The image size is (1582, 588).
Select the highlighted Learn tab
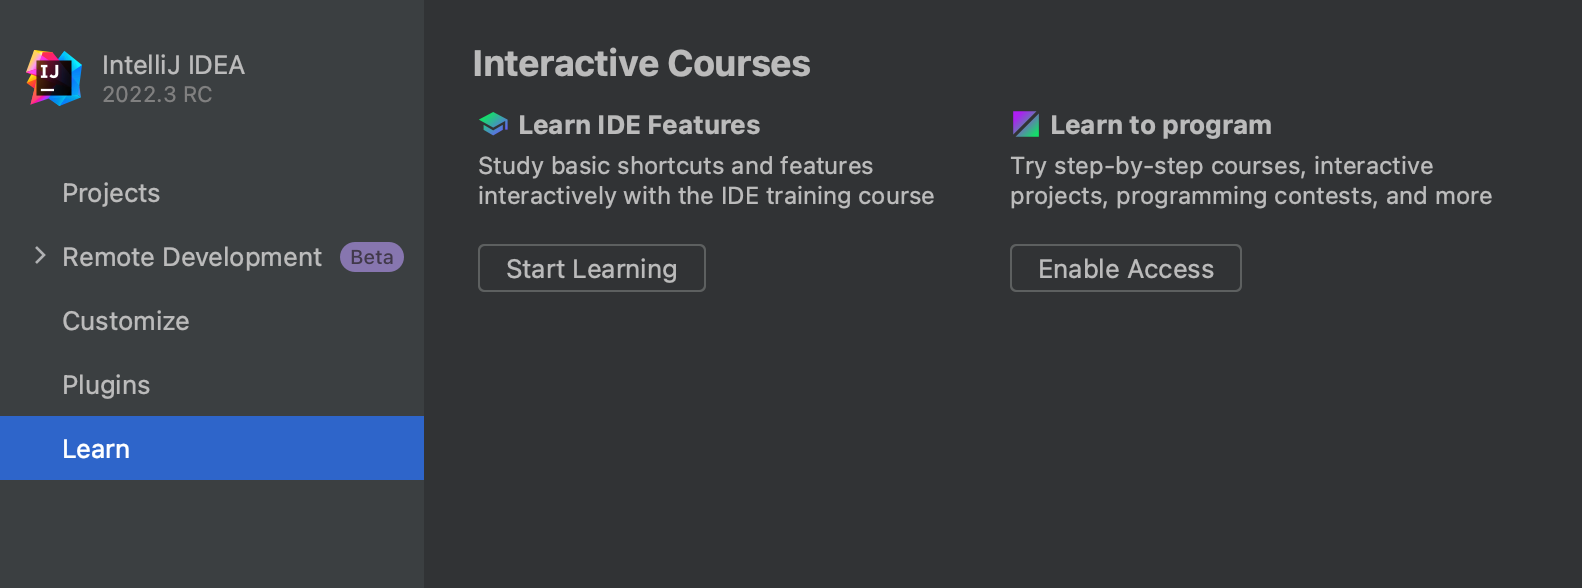coord(212,448)
